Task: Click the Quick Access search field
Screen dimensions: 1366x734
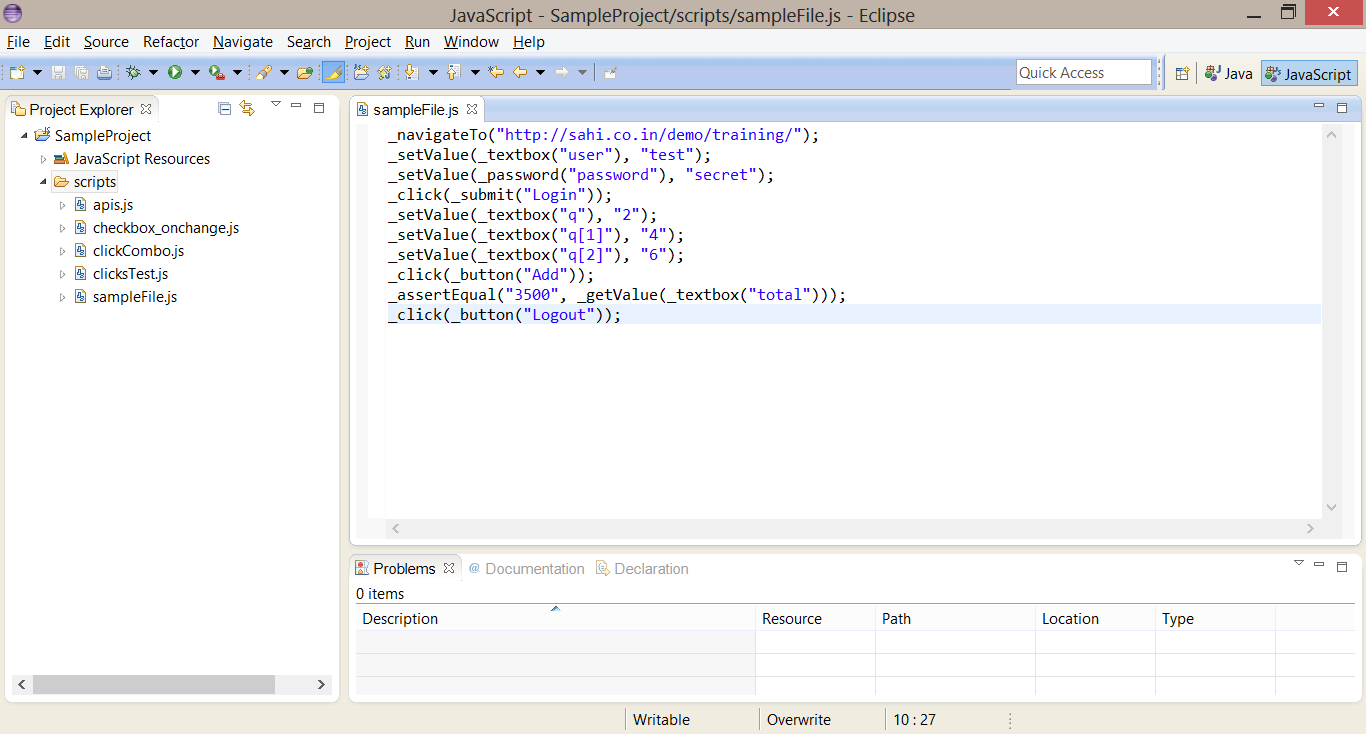Action: coord(1084,72)
